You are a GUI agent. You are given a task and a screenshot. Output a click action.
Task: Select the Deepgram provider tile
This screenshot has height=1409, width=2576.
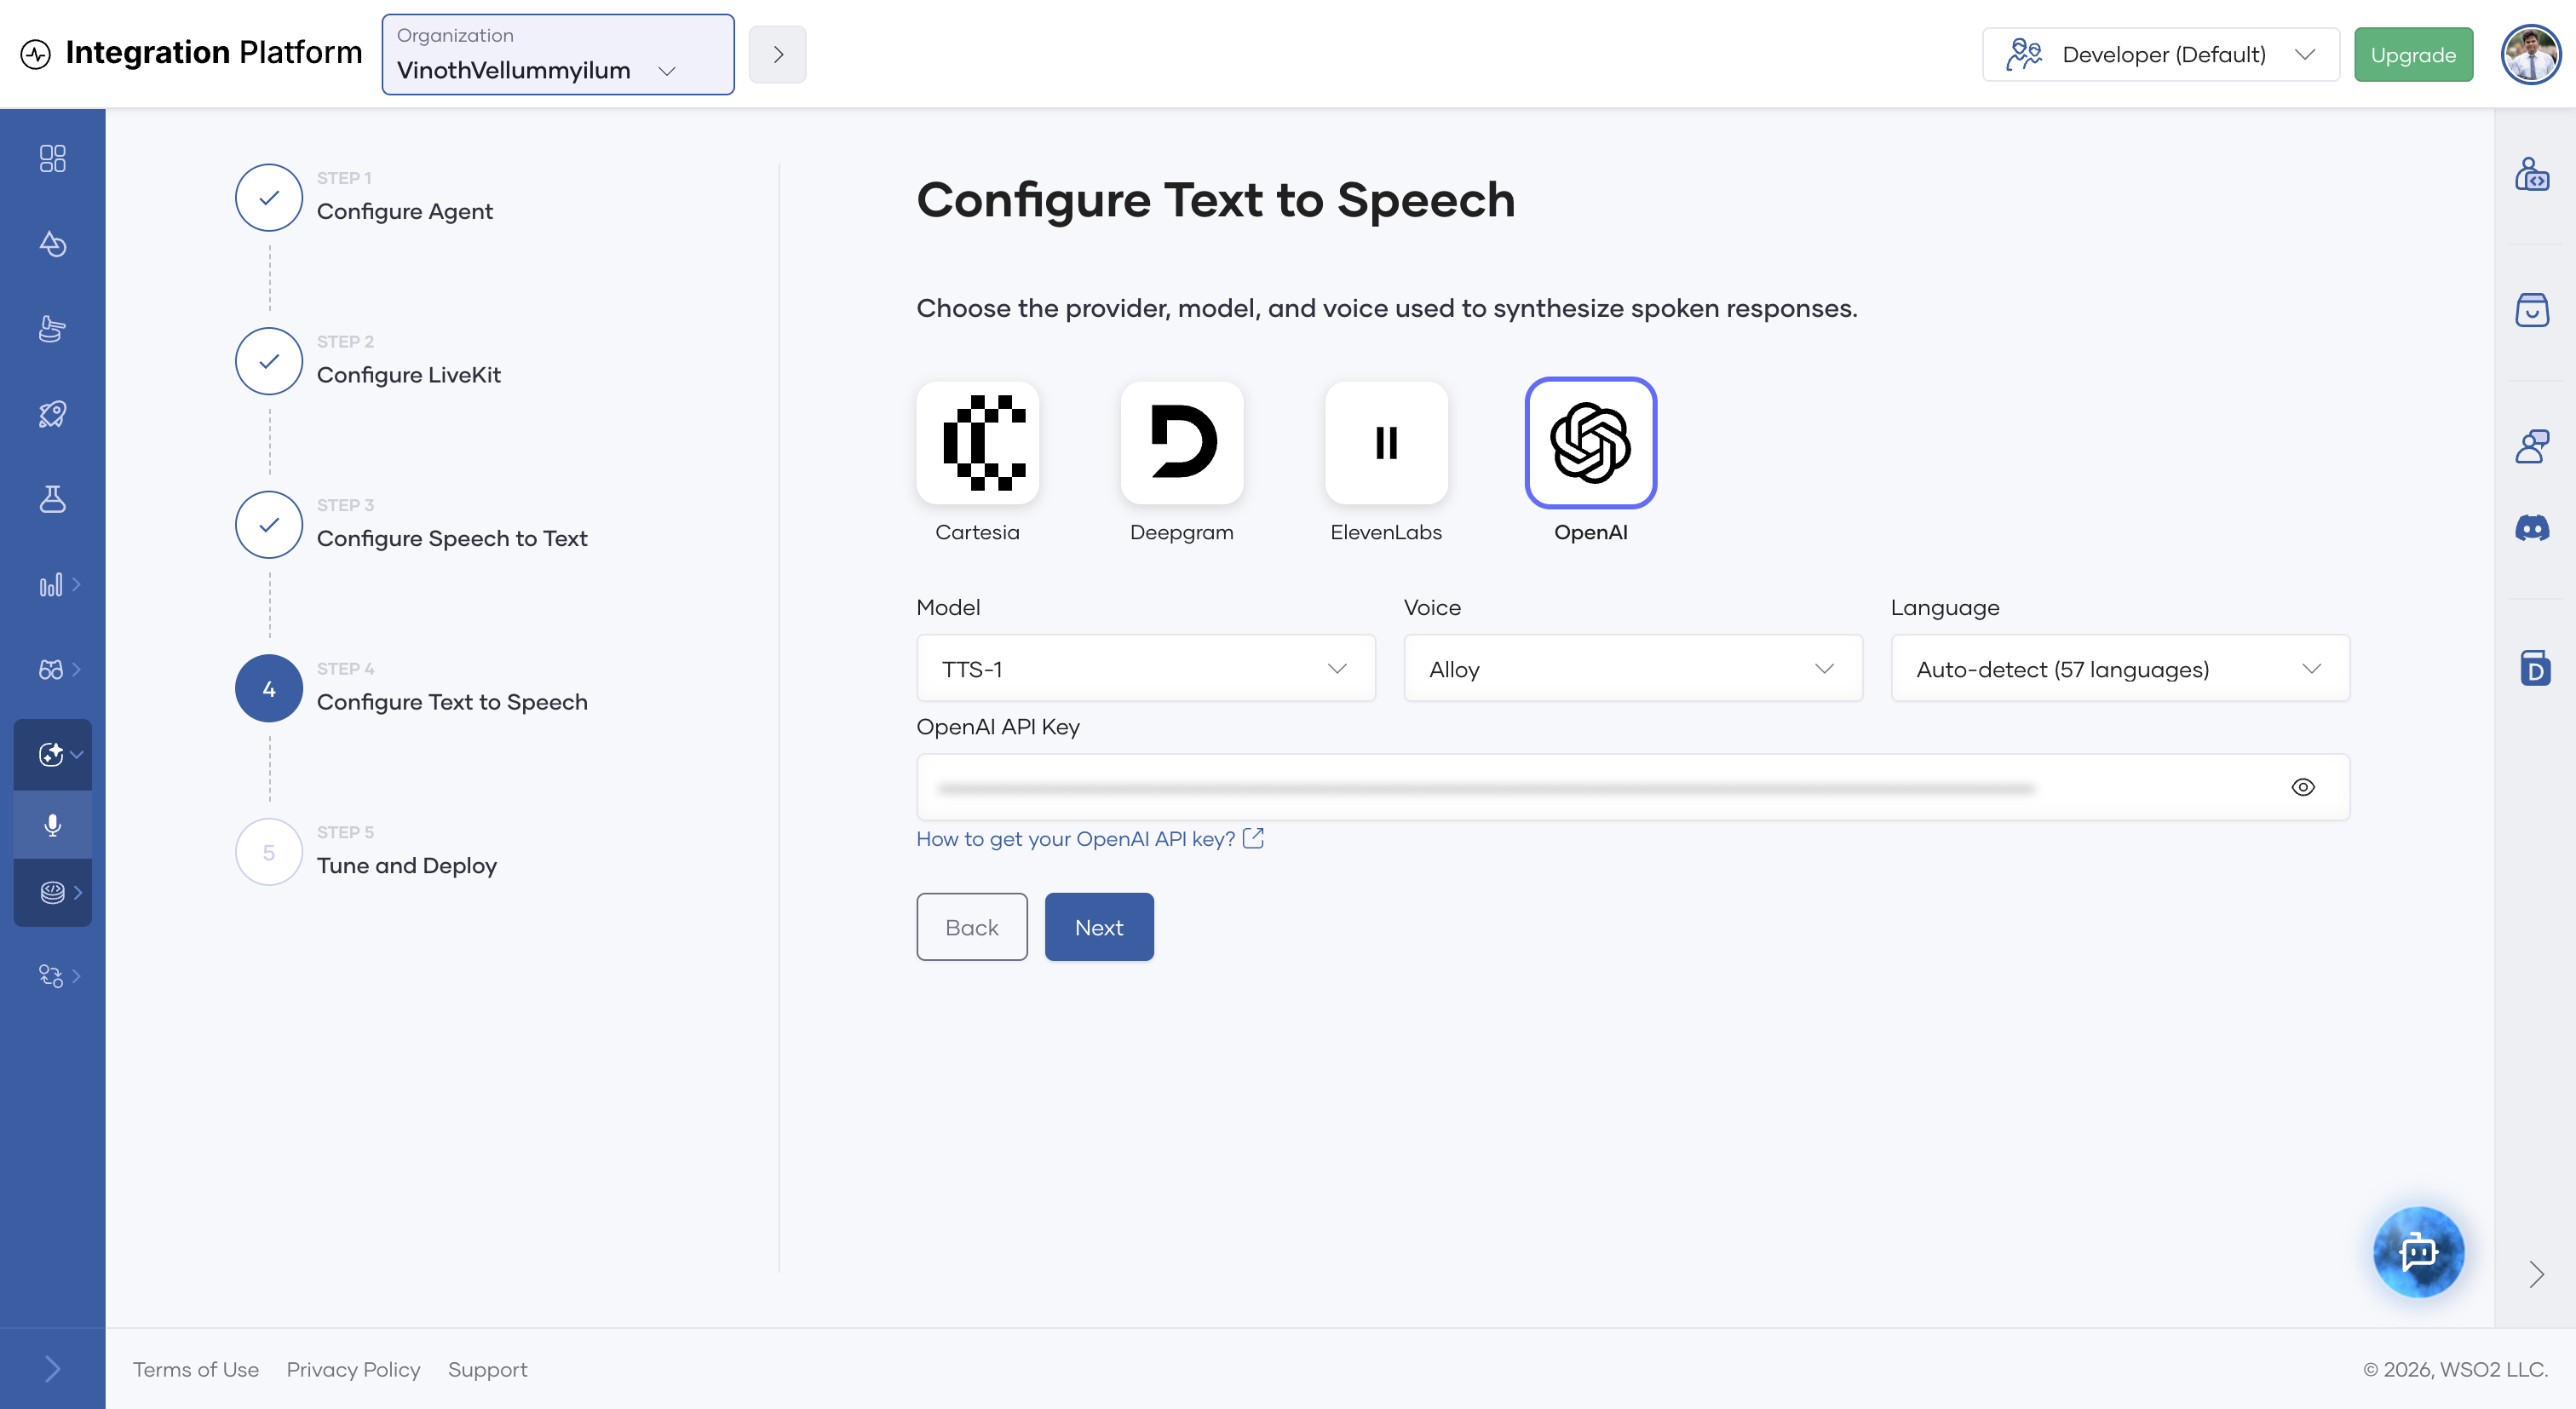click(1181, 442)
